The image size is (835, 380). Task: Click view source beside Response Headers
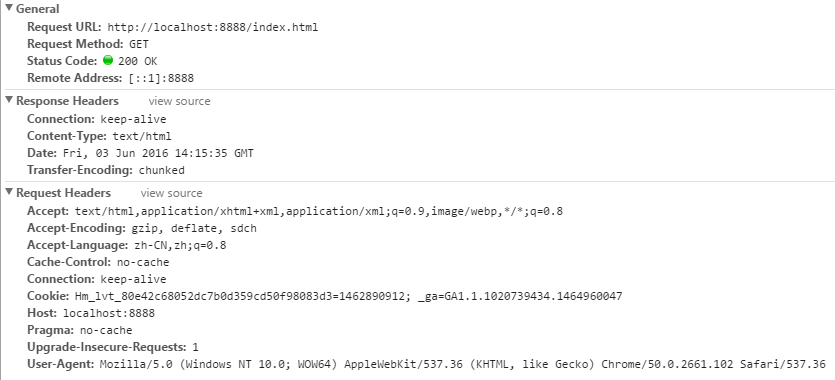179,101
